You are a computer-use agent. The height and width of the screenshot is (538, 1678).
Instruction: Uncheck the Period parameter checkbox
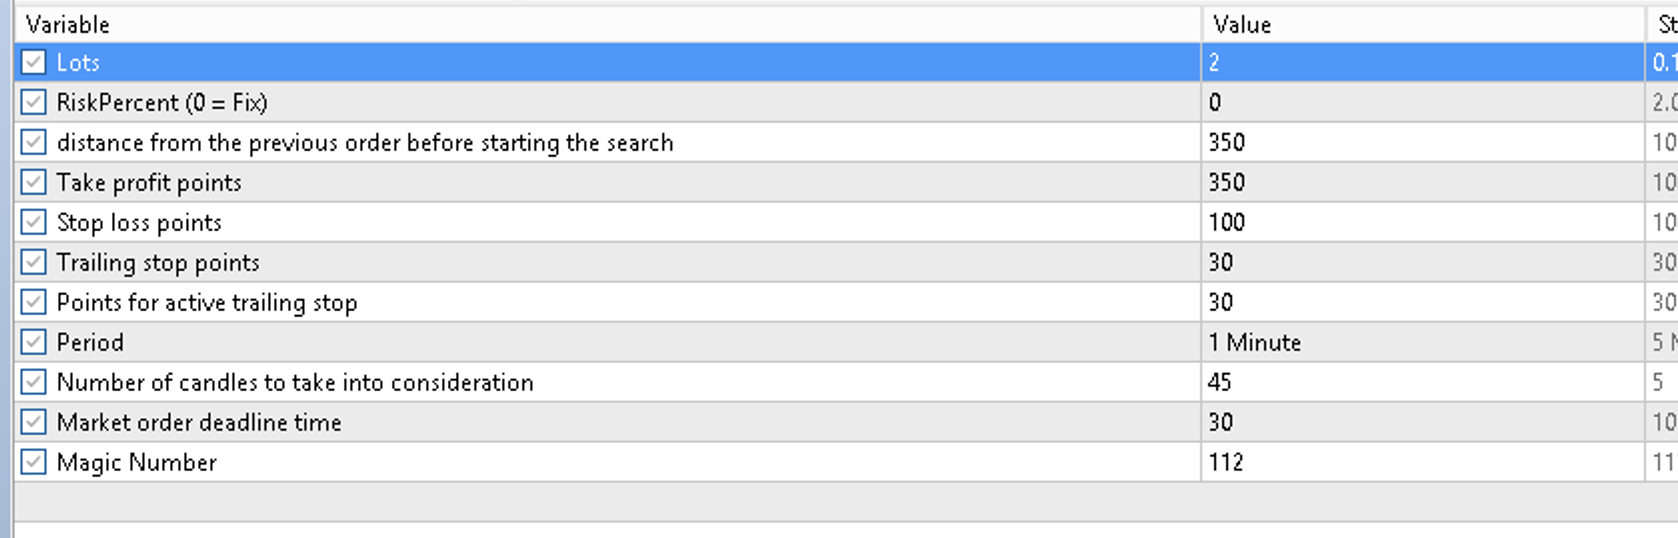tap(33, 342)
